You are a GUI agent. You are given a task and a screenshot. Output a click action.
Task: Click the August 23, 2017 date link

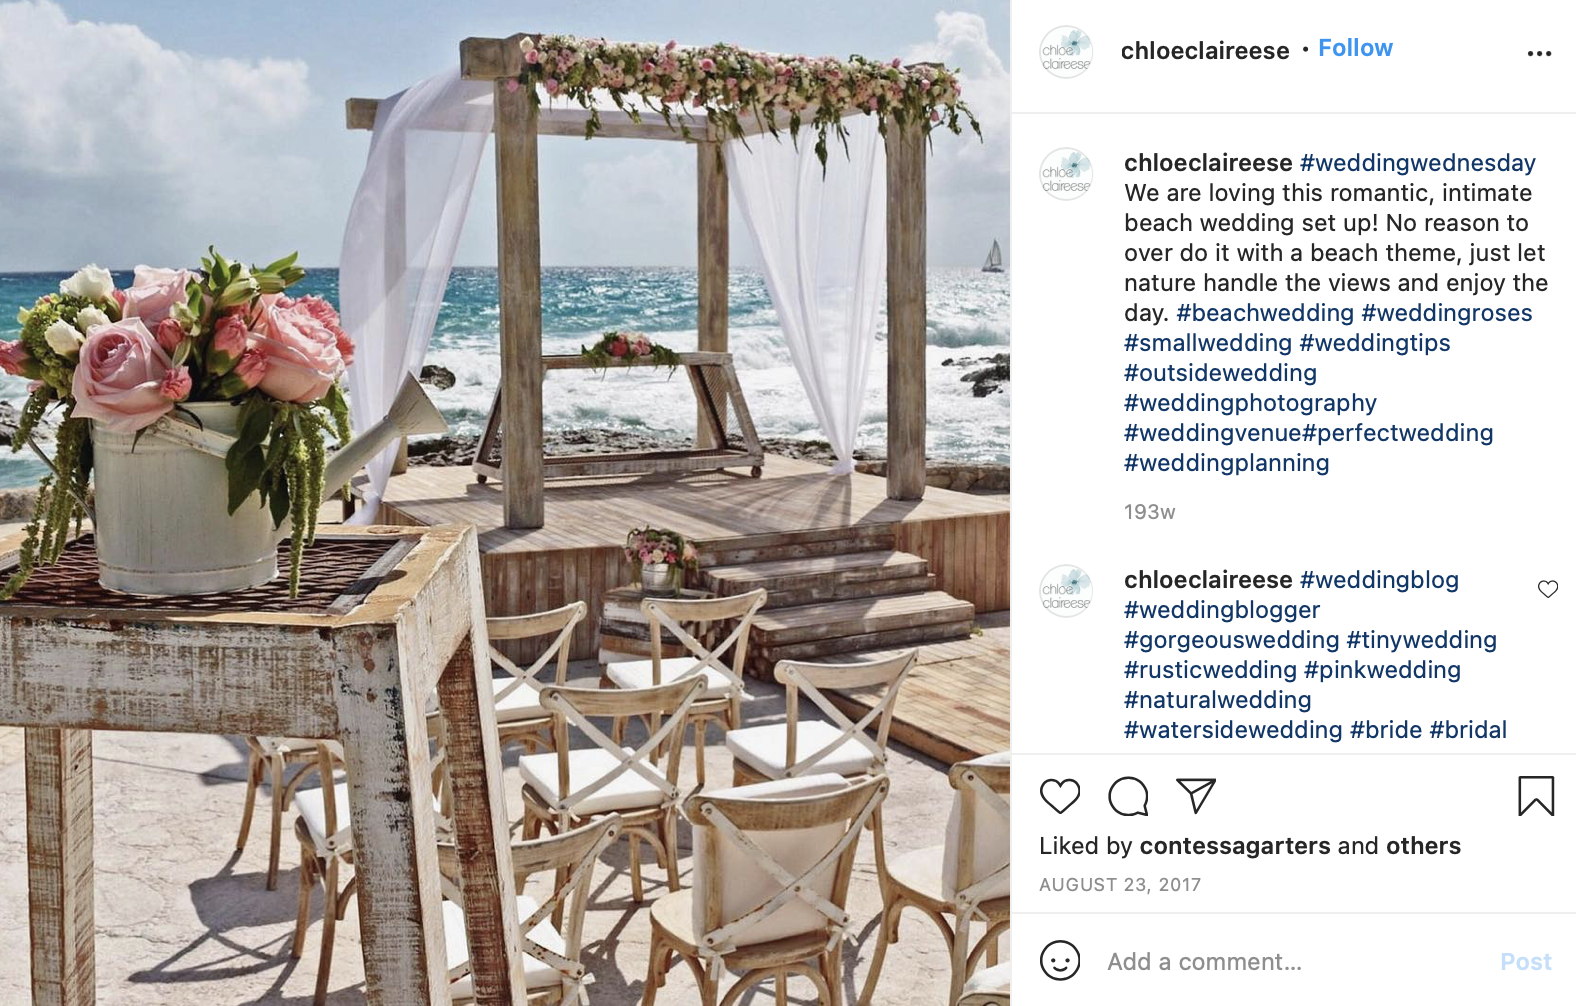click(1120, 885)
